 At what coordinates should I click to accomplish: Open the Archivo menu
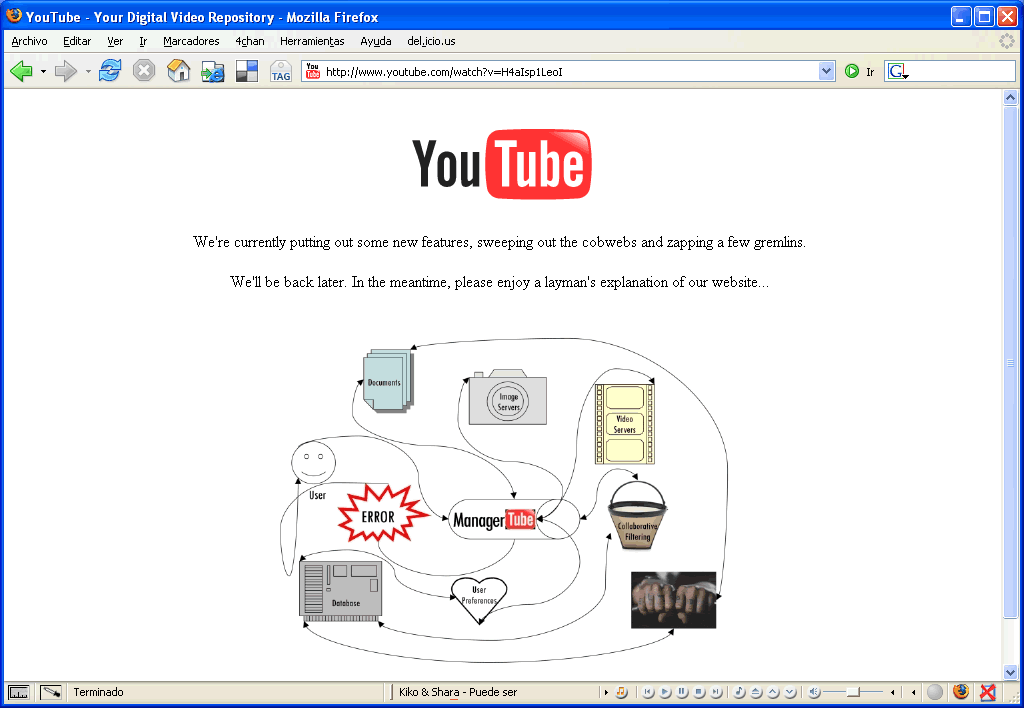pyautogui.click(x=29, y=41)
